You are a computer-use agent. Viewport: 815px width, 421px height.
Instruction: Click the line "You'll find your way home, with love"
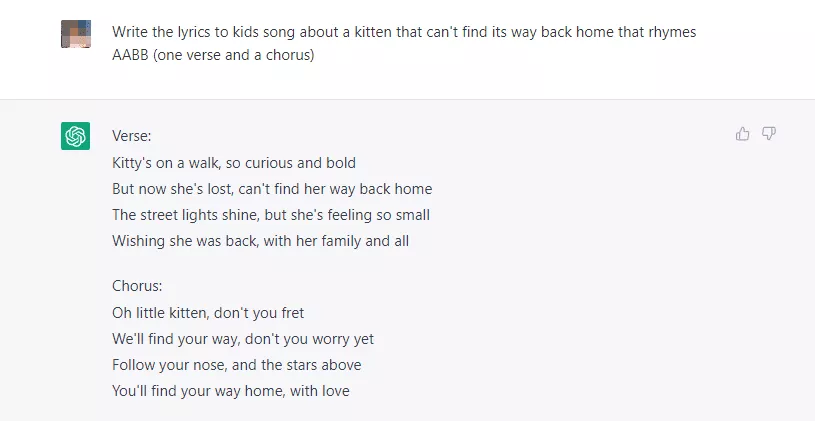[231, 390]
